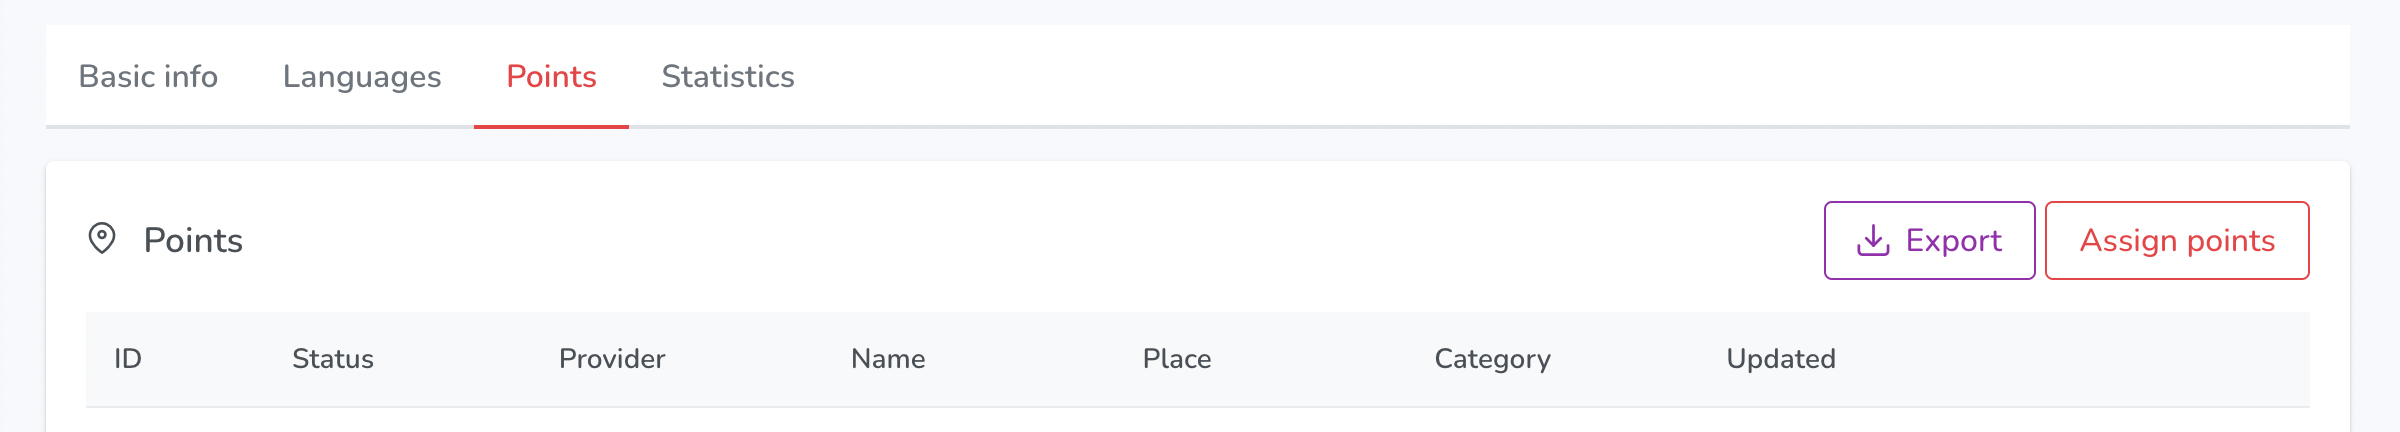Sort by the ID column header
The width and height of the screenshot is (2400, 432).
[x=128, y=359]
